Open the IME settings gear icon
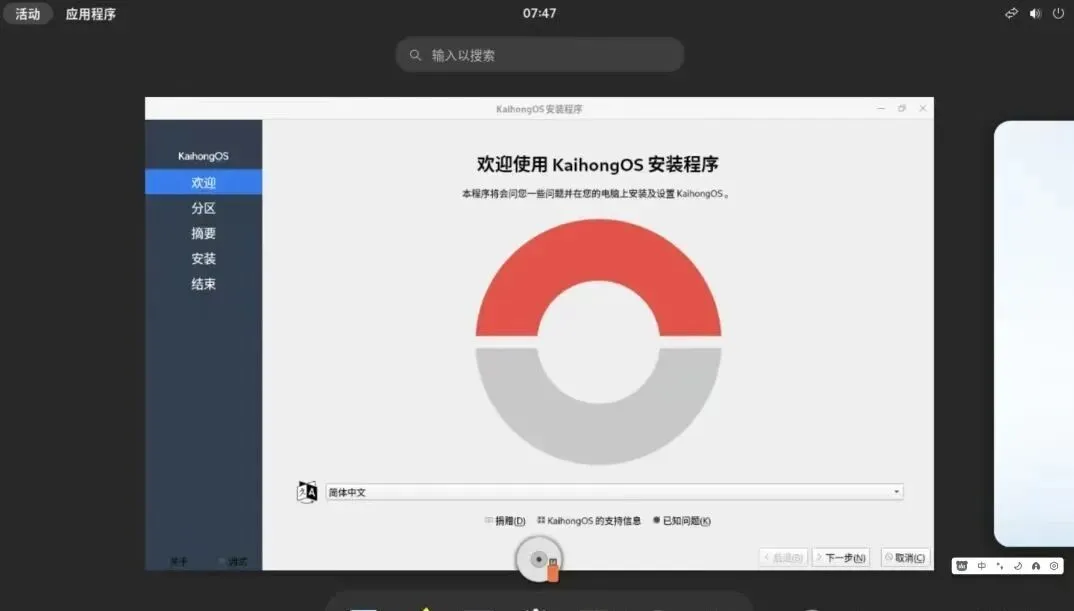 1053,566
